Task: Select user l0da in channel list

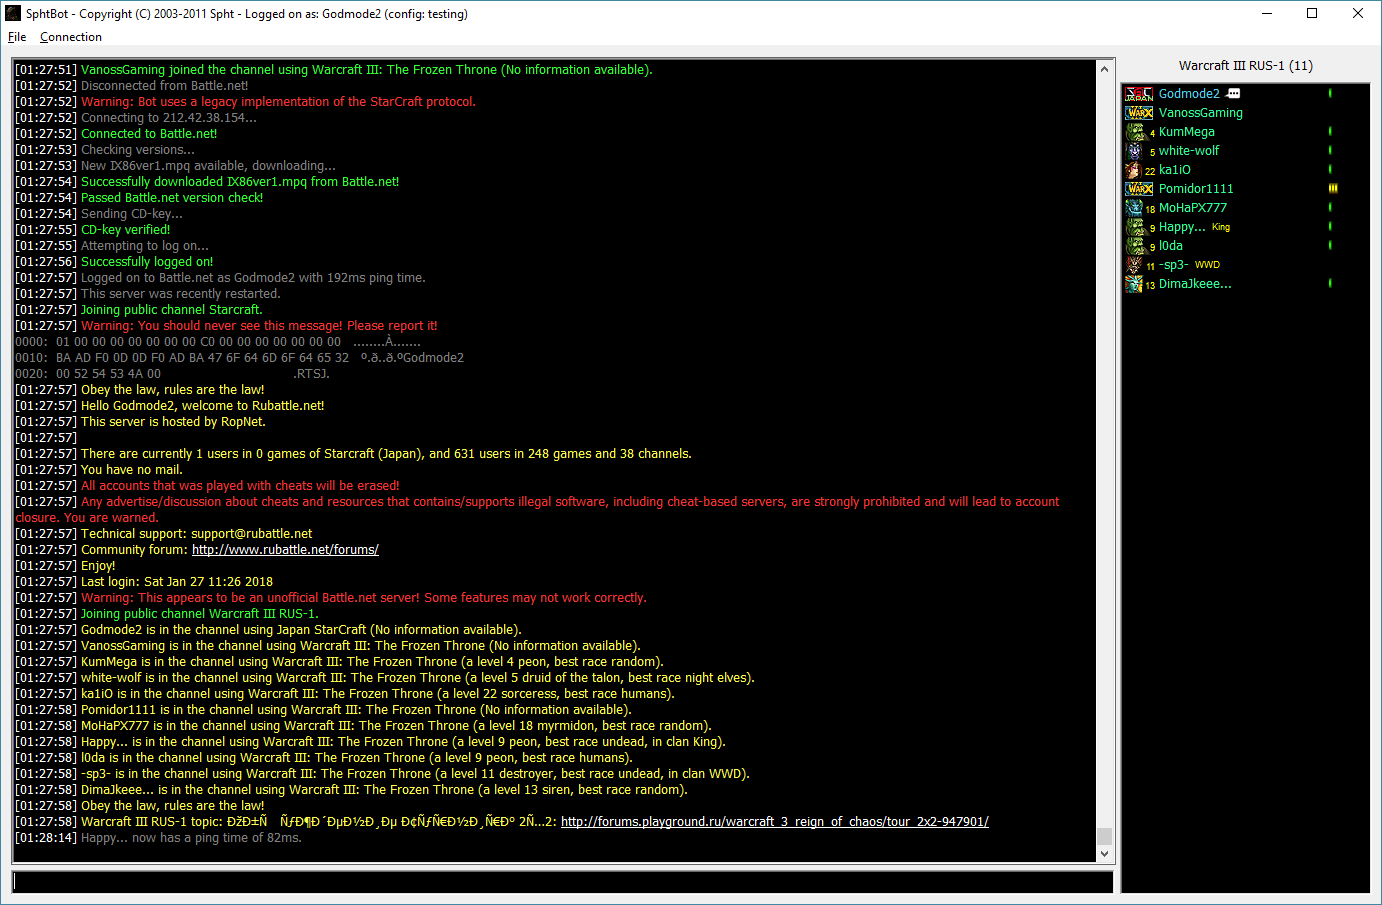Action: [1171, 246]
